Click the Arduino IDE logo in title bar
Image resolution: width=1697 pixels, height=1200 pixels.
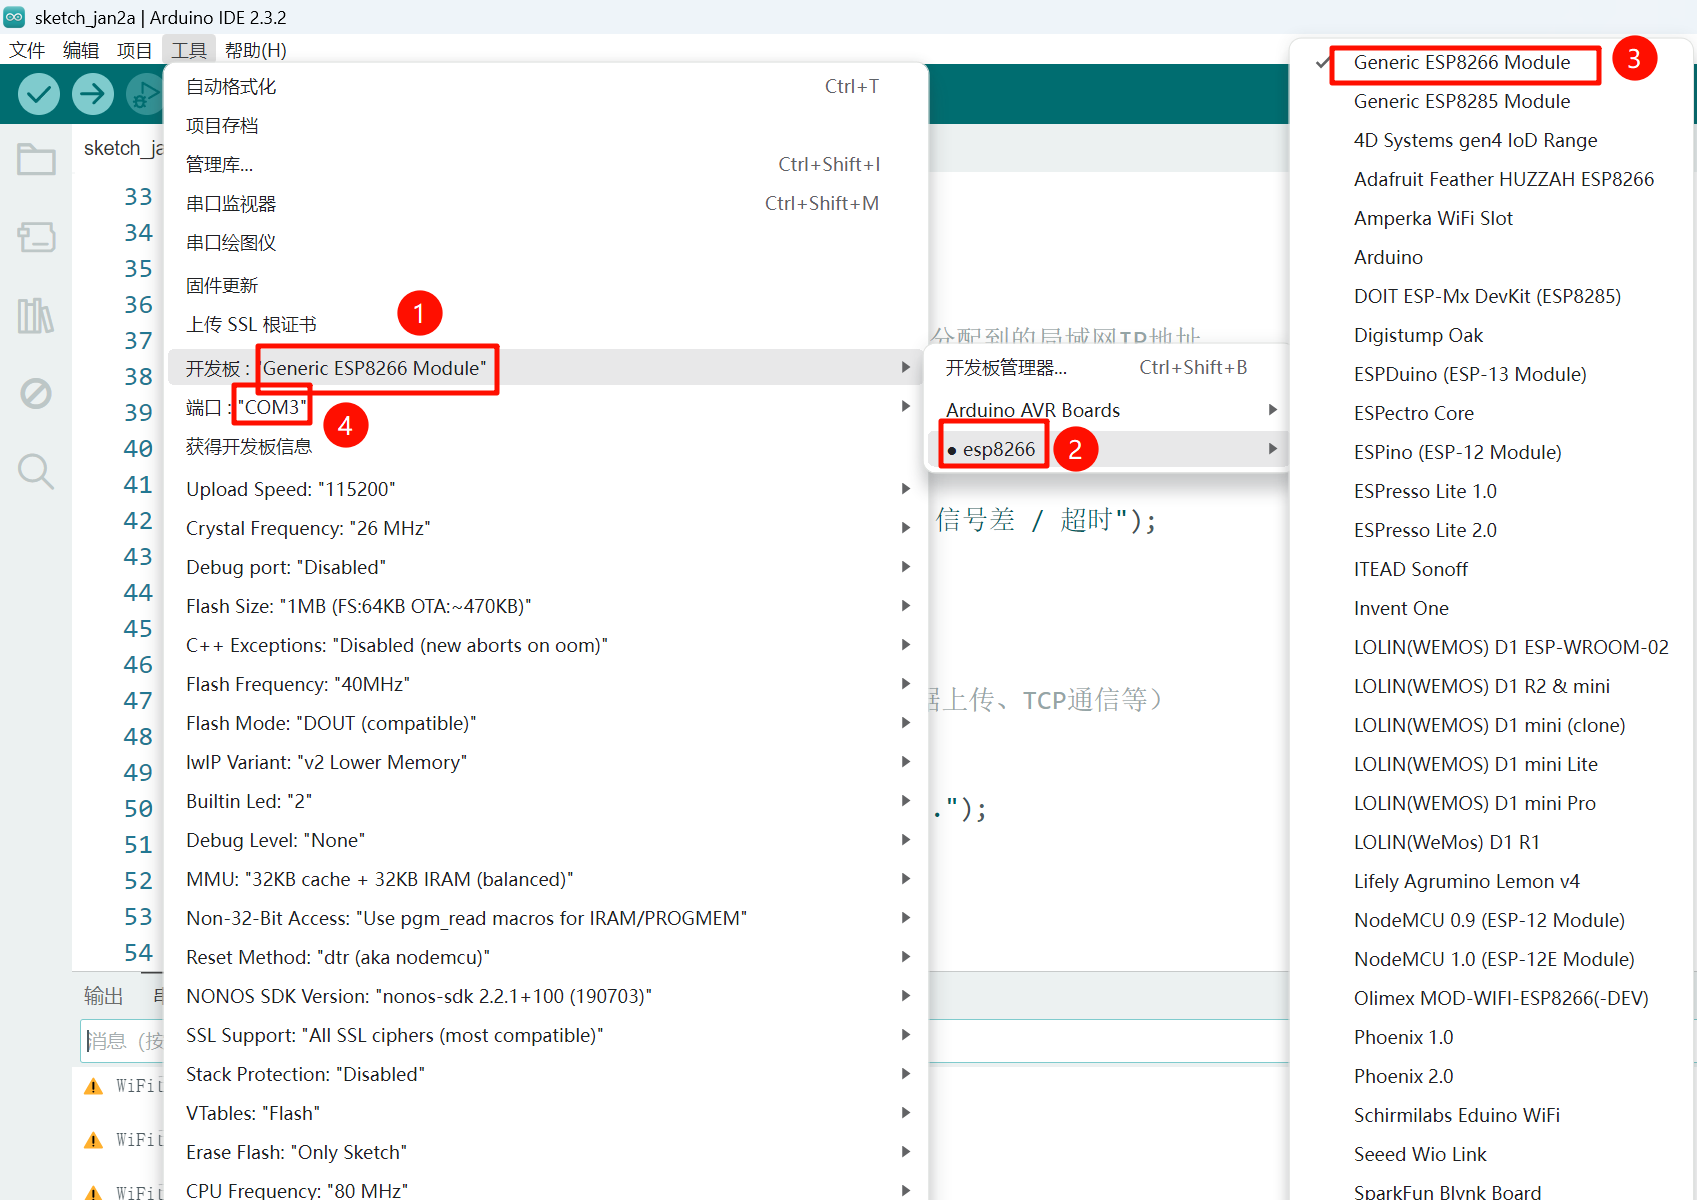(14, 17)
